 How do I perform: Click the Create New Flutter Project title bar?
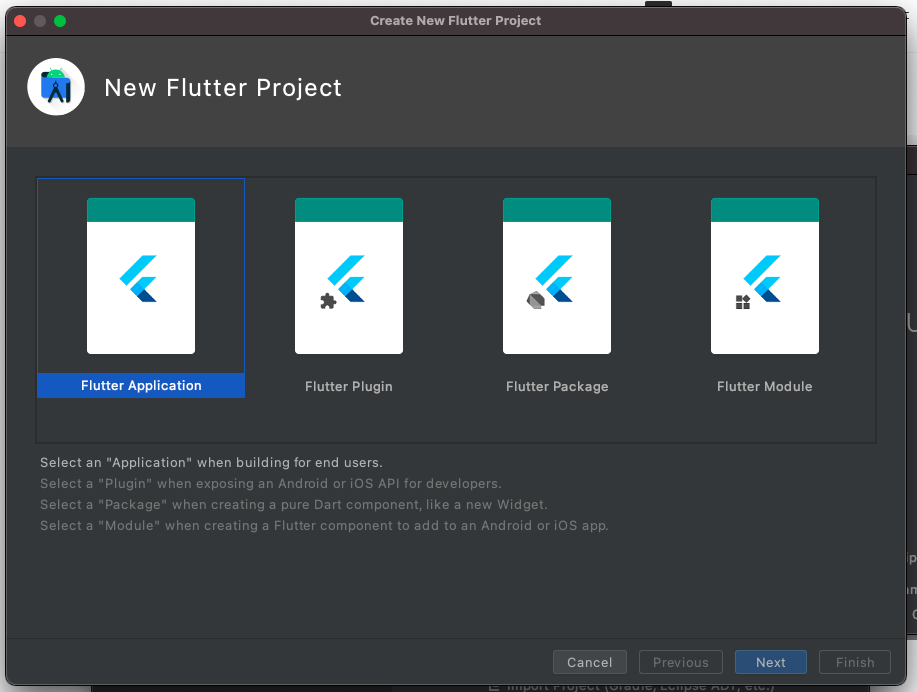pyautogui.click(x=456, y=21)
